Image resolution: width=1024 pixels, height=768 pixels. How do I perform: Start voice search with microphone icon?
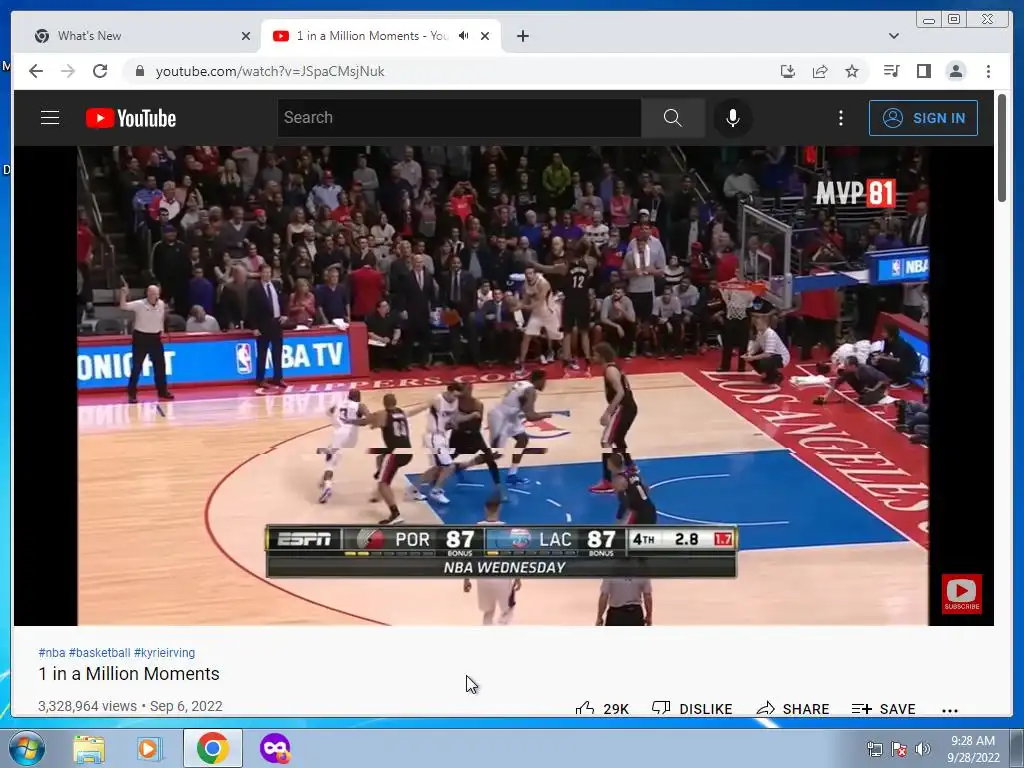tap(733, 118)
